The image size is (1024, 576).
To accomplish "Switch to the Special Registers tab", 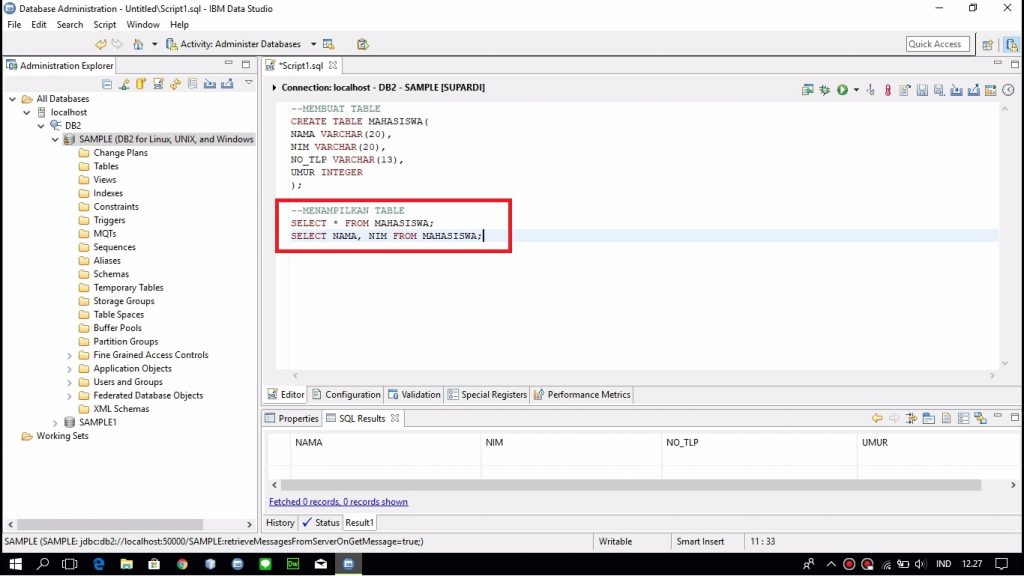I will coord(487,395).
